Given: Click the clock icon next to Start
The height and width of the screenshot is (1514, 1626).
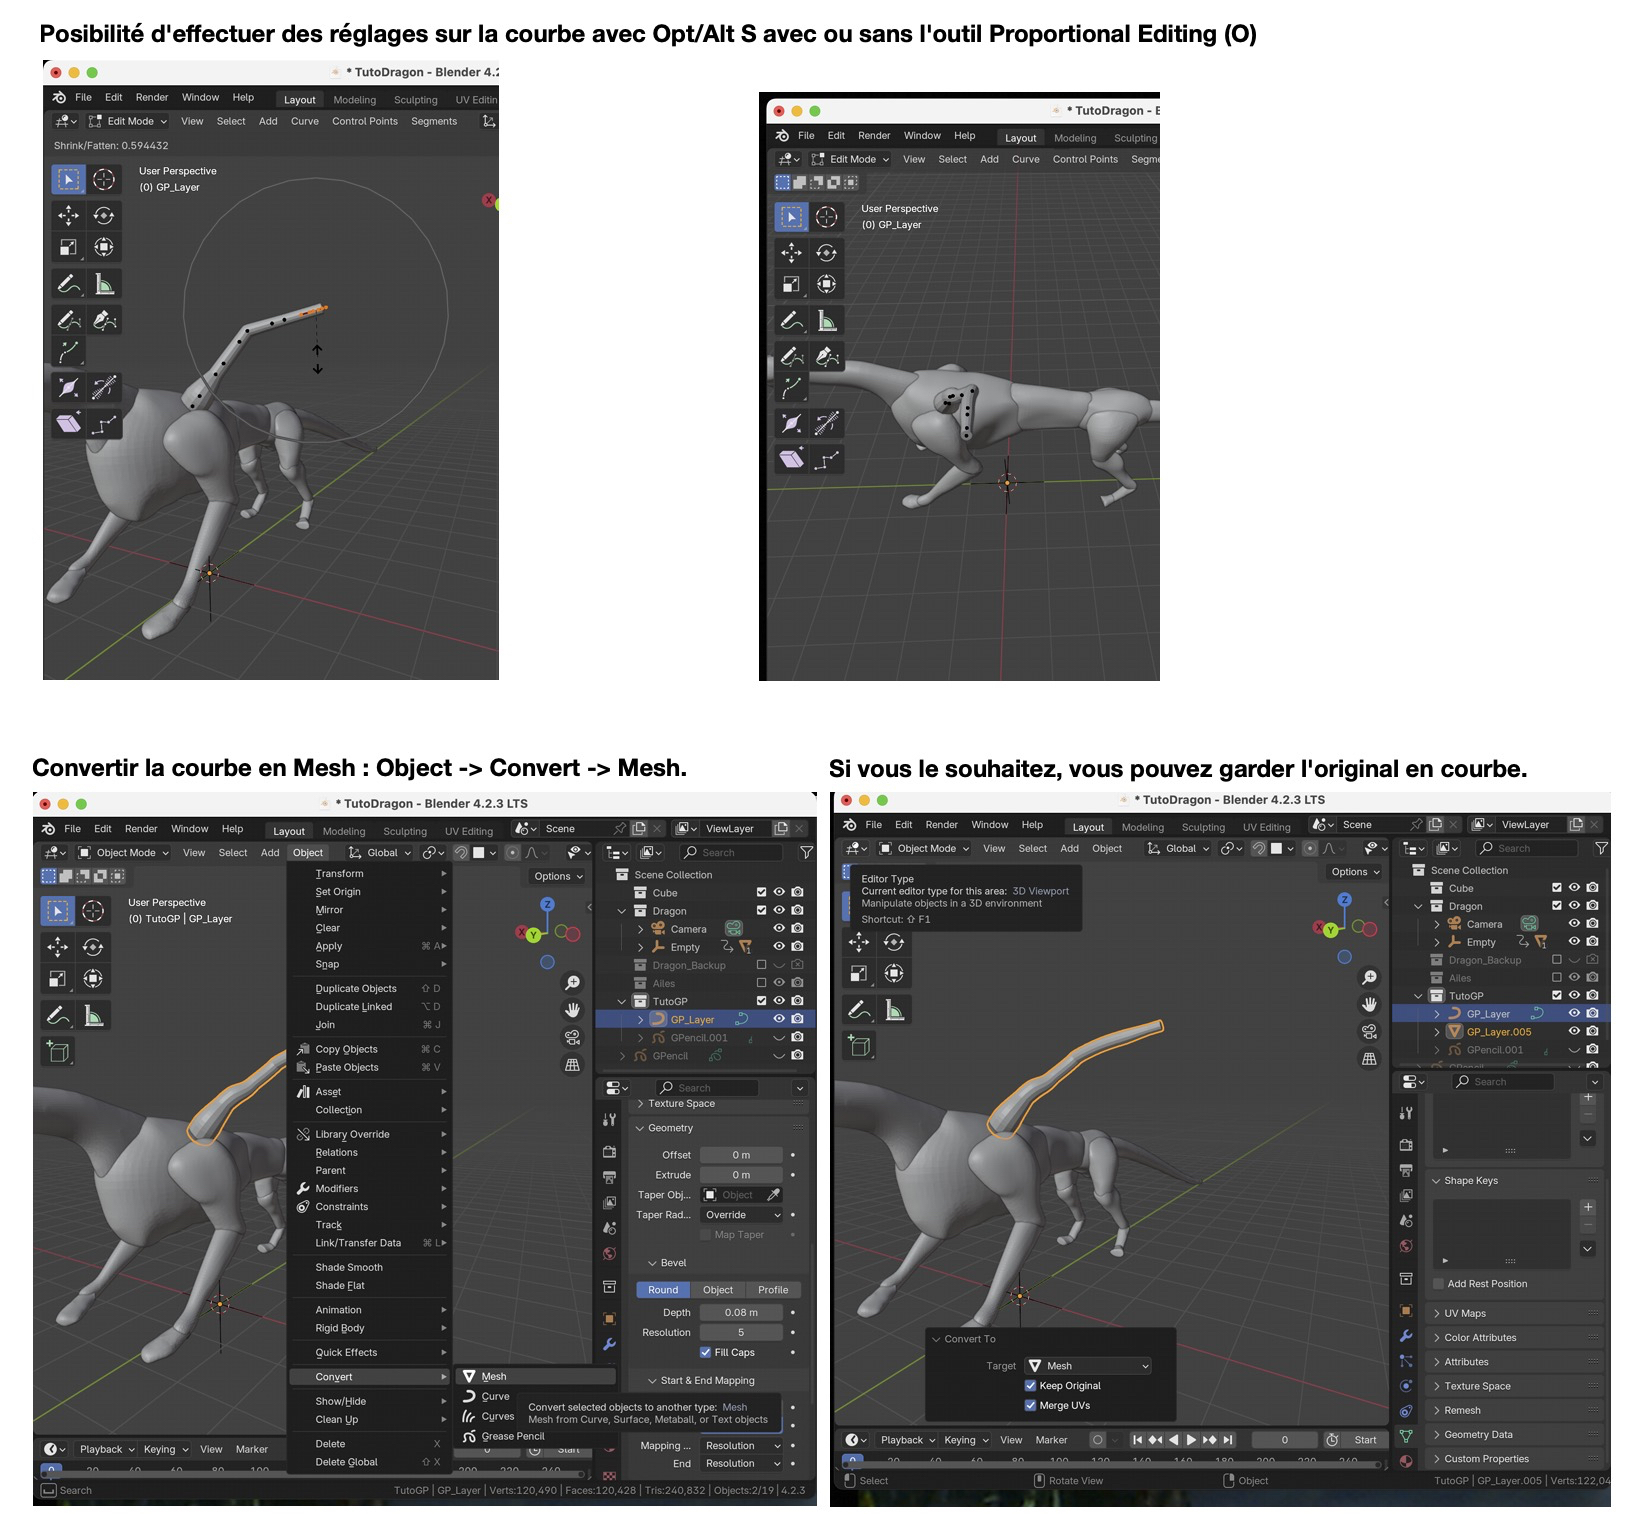Looking at the screenshot, I should click(x=1332, y=1440).
